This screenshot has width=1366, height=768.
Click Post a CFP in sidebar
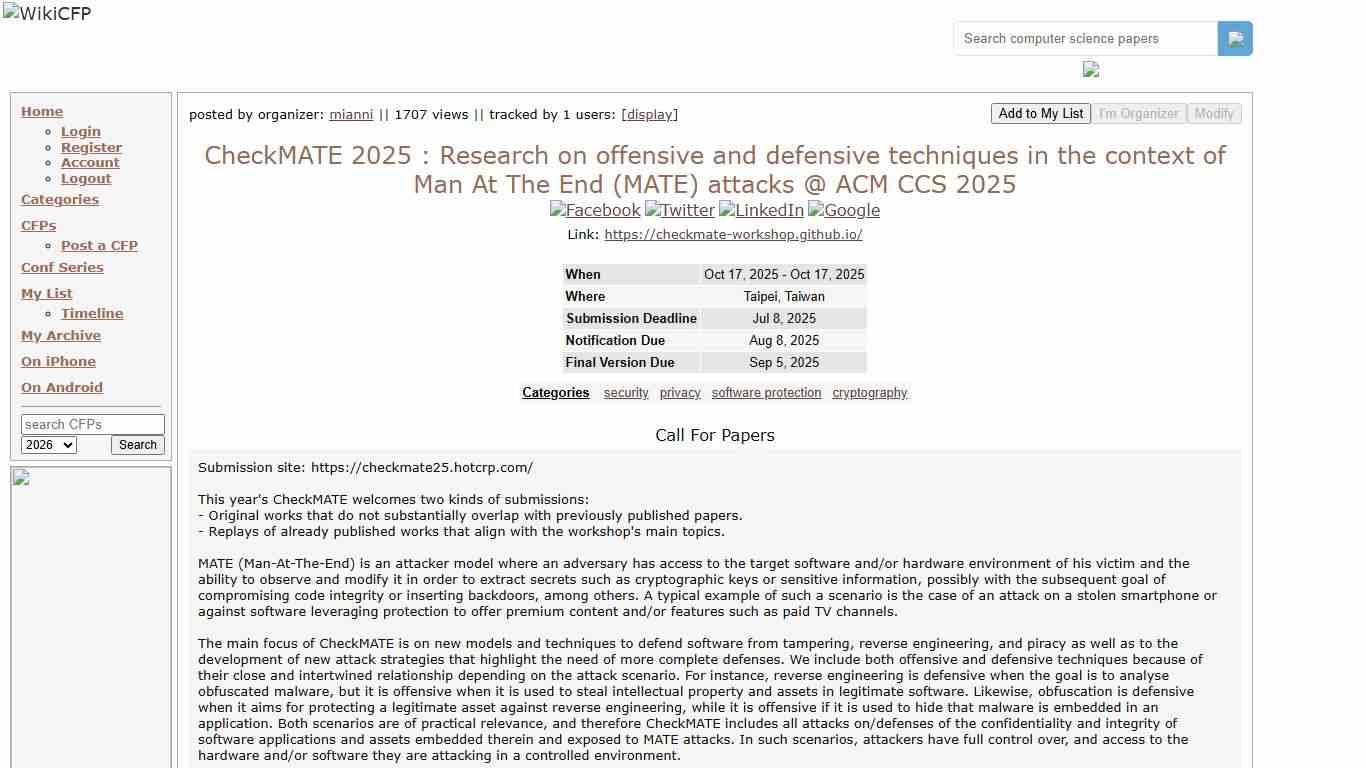tap(99, 245)
